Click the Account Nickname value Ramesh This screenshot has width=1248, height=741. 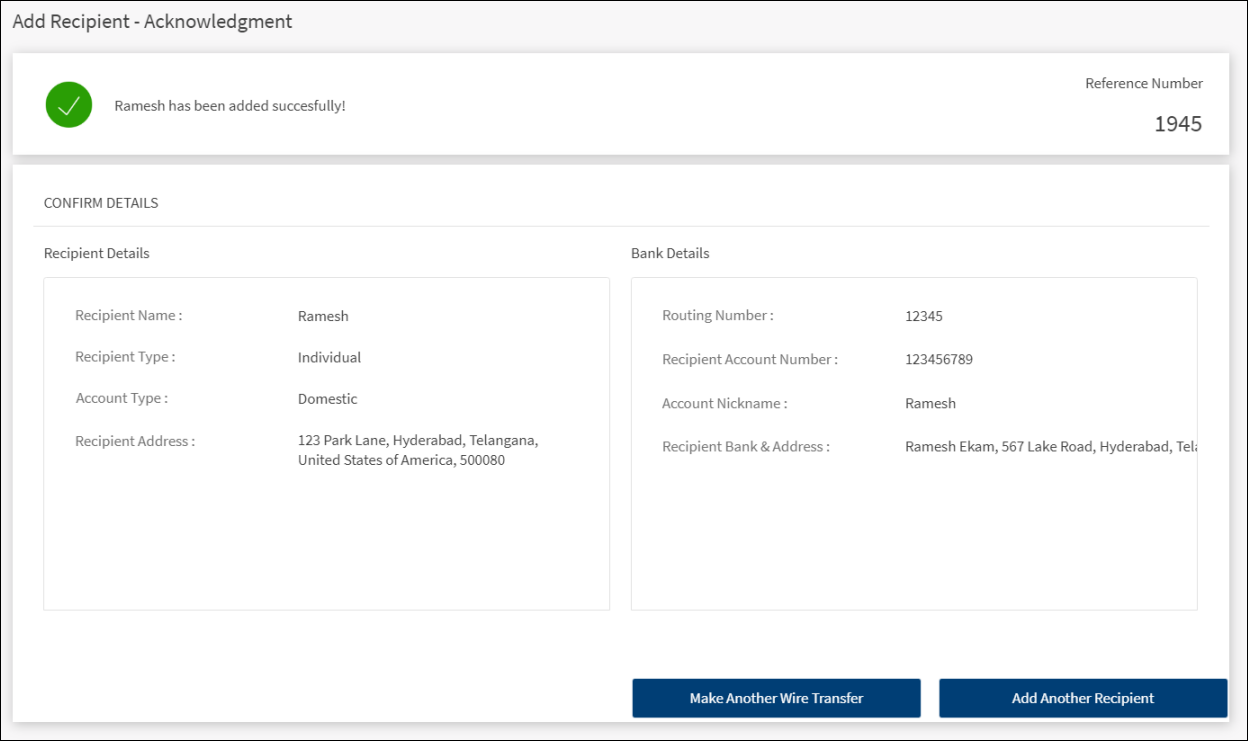(930, 404)
